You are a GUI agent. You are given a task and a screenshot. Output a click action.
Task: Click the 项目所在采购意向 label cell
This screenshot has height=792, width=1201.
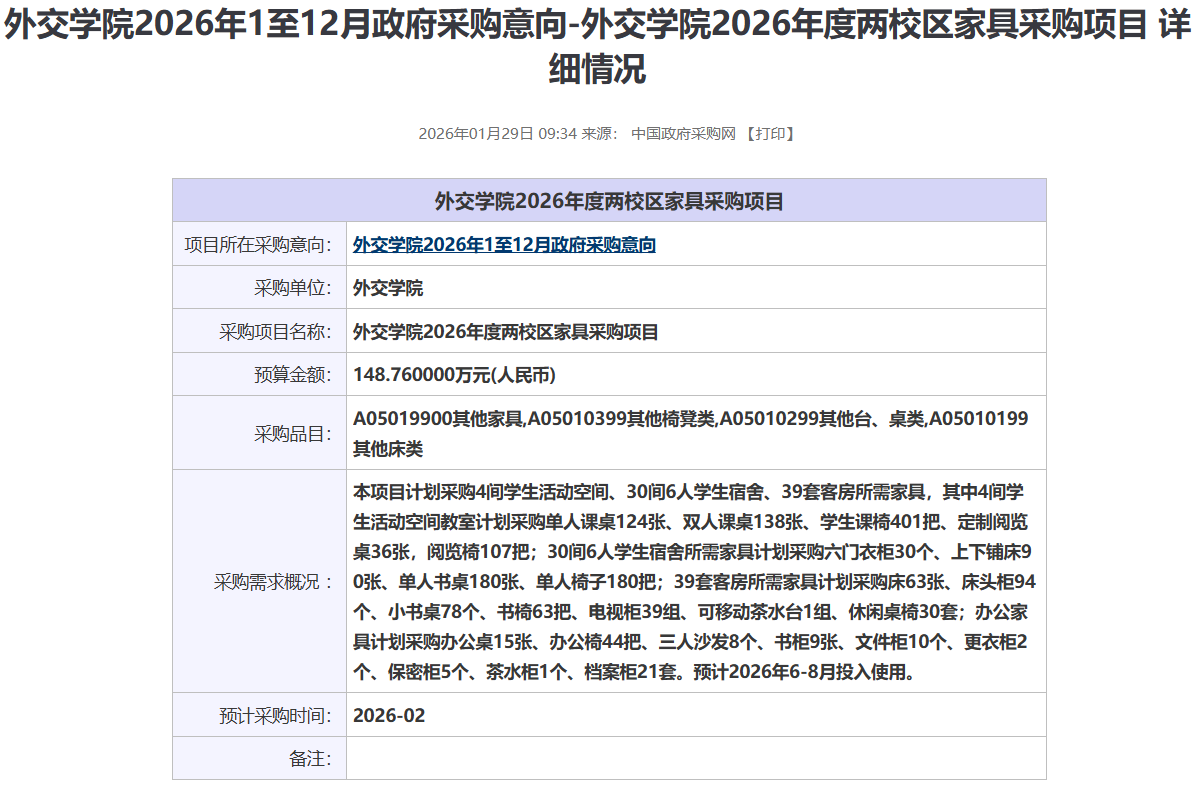click(258, 245)
